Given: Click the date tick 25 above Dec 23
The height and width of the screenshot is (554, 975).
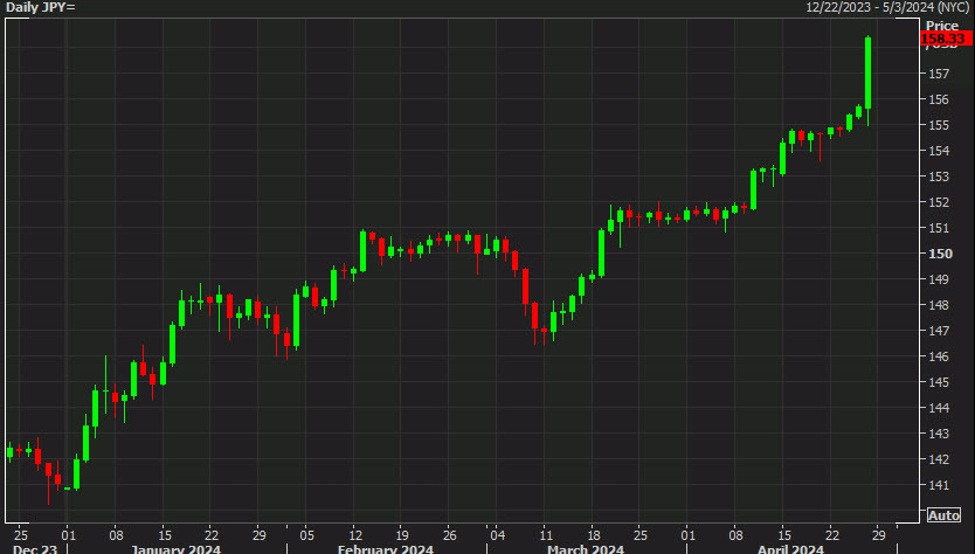Looking at the screenshot, I should (21, 535).
